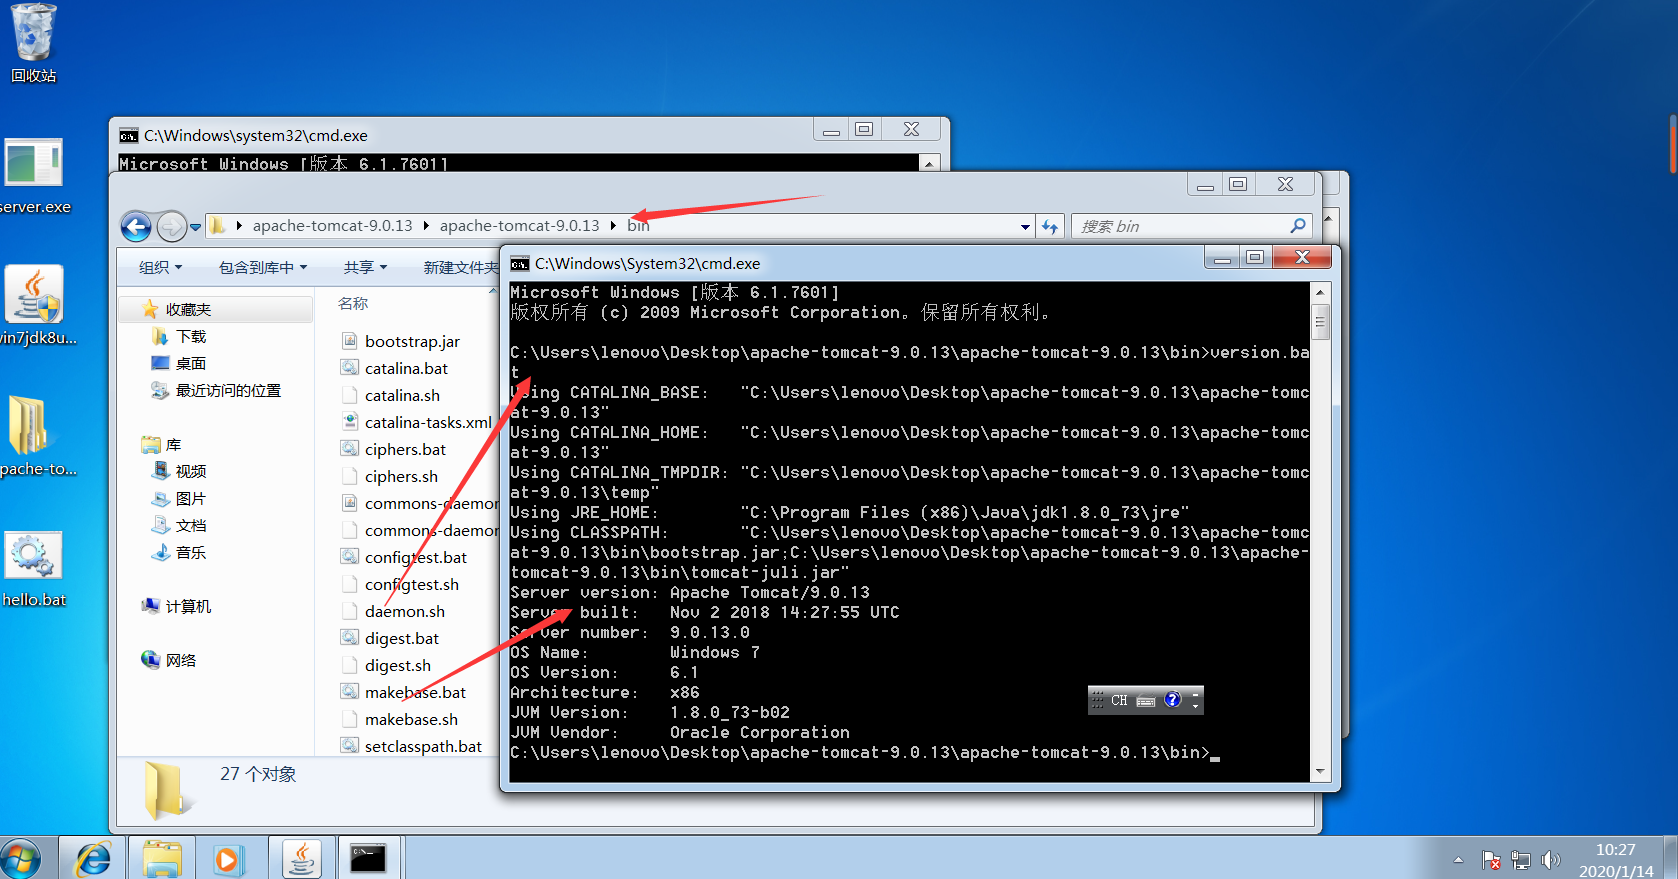Select the catalina.sh file
1678x879 pixels.
[x=402, y=395]
